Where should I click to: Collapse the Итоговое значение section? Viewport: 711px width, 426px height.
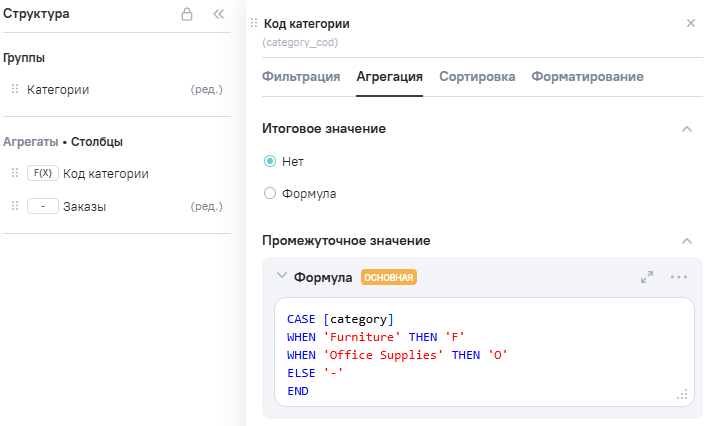coord(686,129)
